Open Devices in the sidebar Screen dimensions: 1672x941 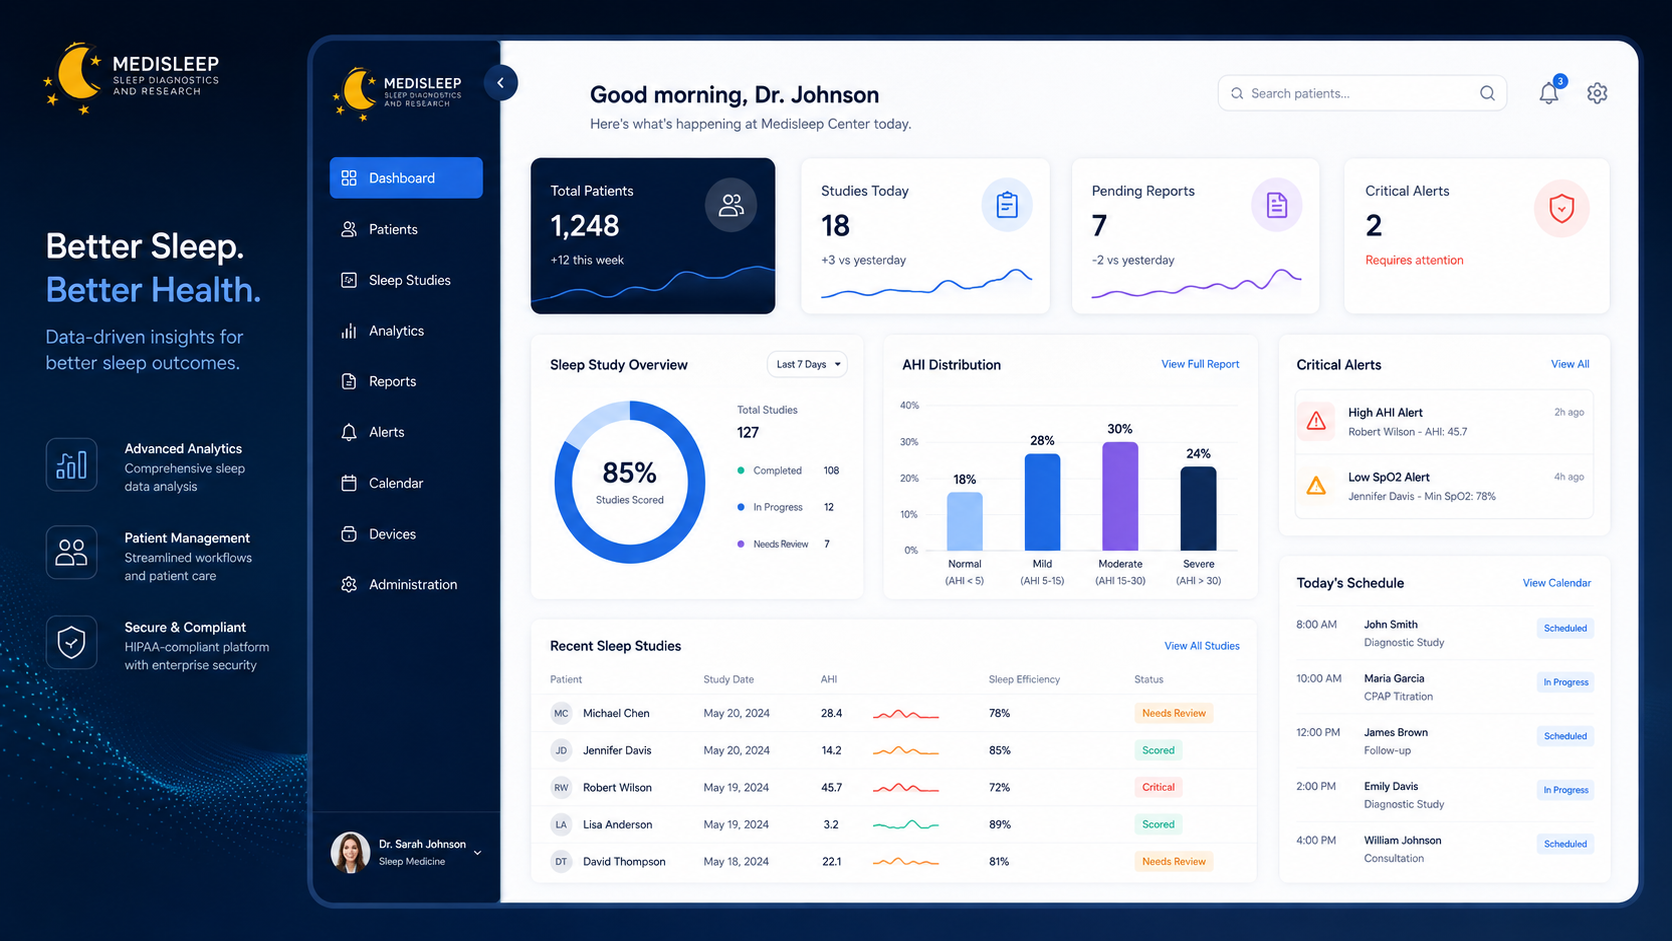[406, 534]
